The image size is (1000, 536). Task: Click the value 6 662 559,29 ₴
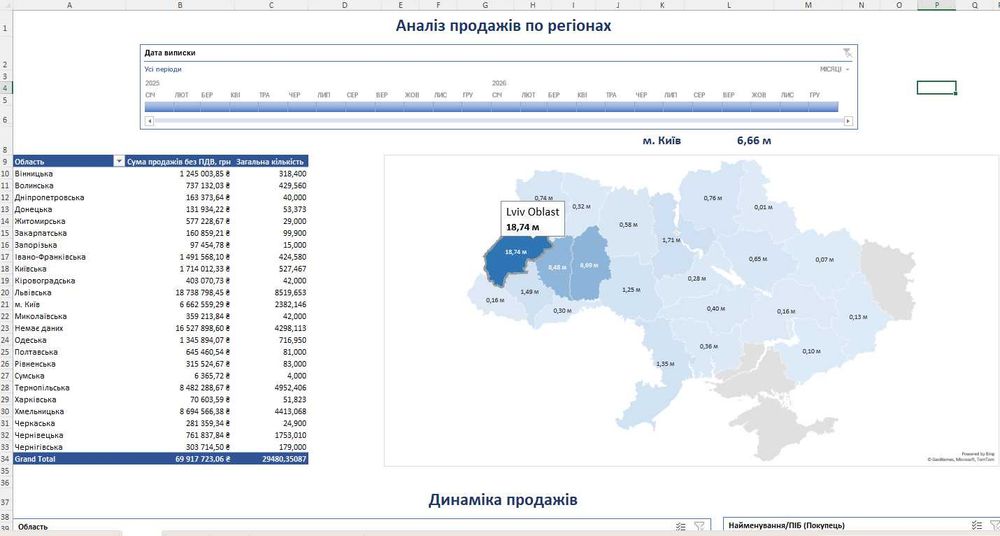(204, 304)
